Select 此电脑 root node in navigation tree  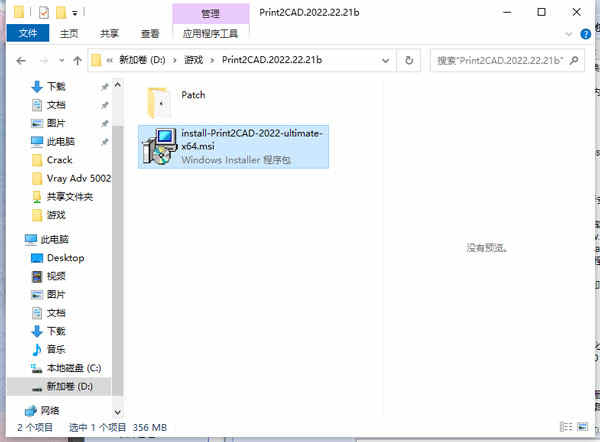tap(54, 240)
